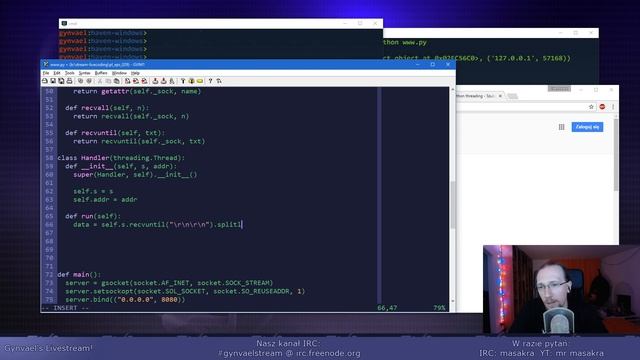Click the bookmark star in Chrome address bar
640x360 pixels.
pyautogui.click(x=591, y=107)
